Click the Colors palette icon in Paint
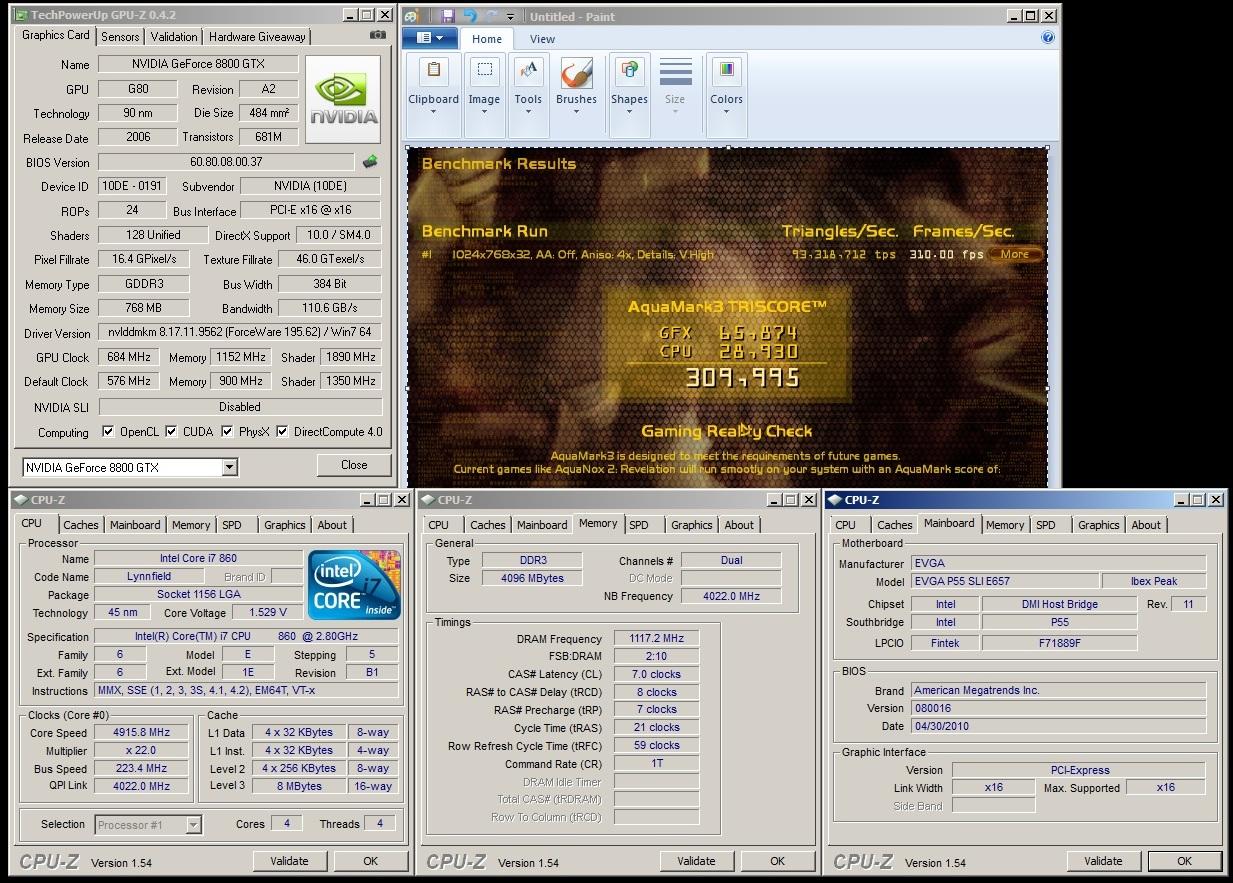Viewport: 1233px width, 883px height. [726, 71]
